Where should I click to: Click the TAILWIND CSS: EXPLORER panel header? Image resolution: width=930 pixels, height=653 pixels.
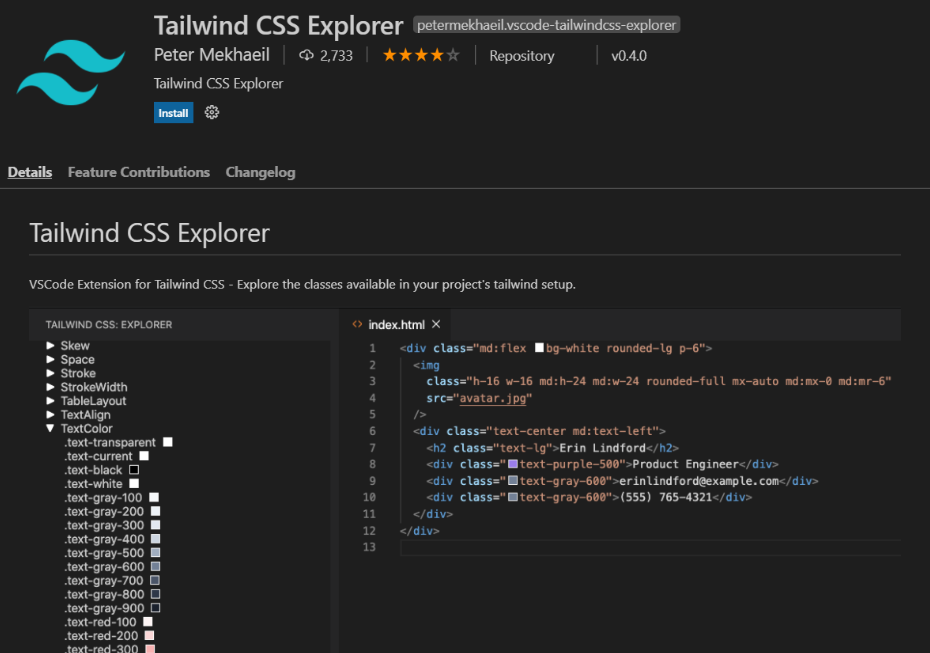coord(109,324)
